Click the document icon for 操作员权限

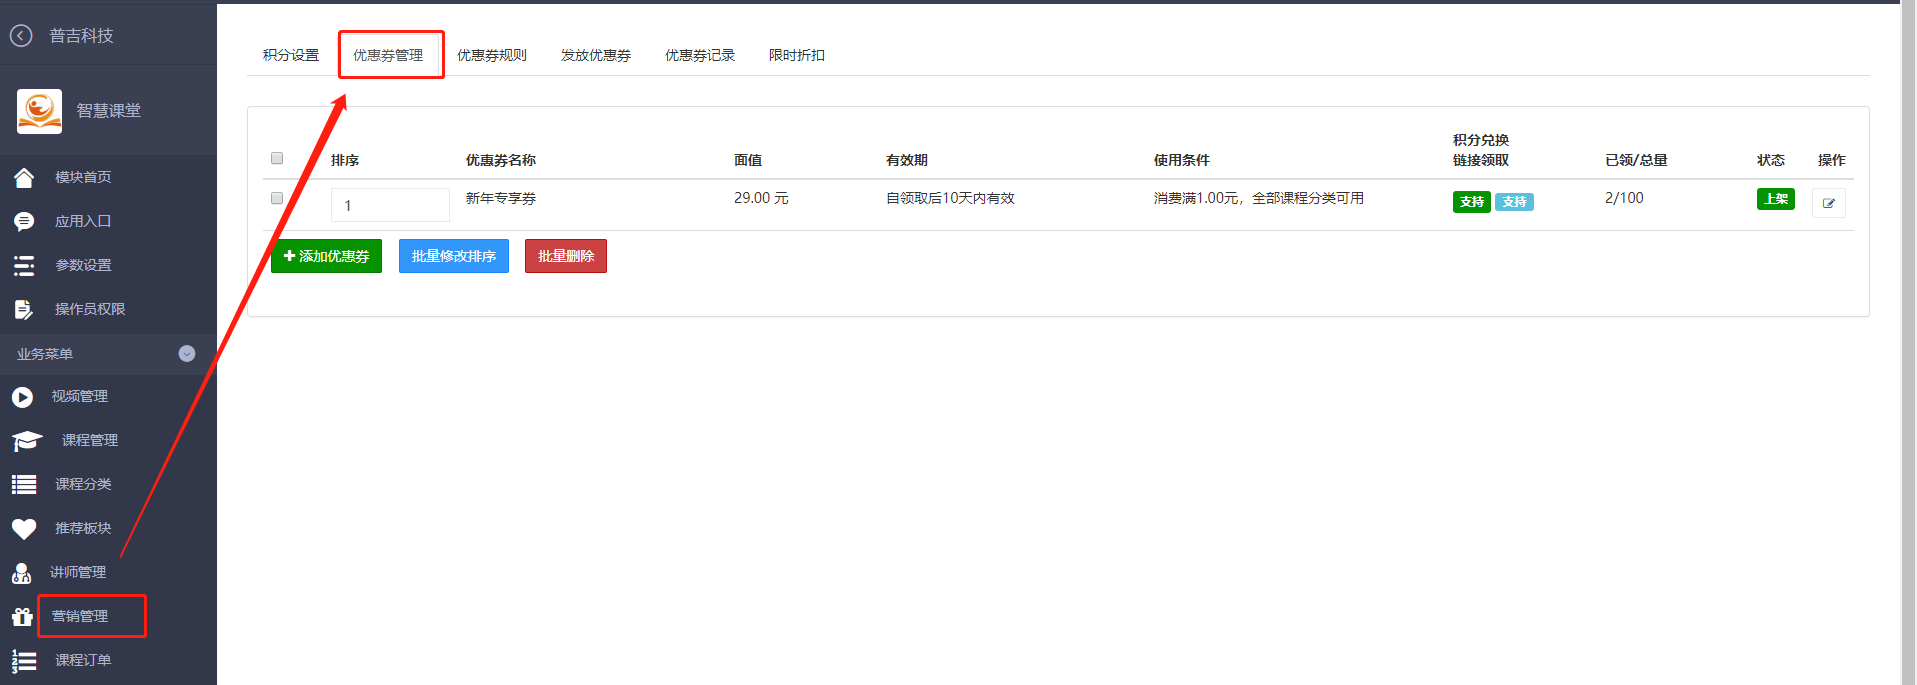click(24, 310)
